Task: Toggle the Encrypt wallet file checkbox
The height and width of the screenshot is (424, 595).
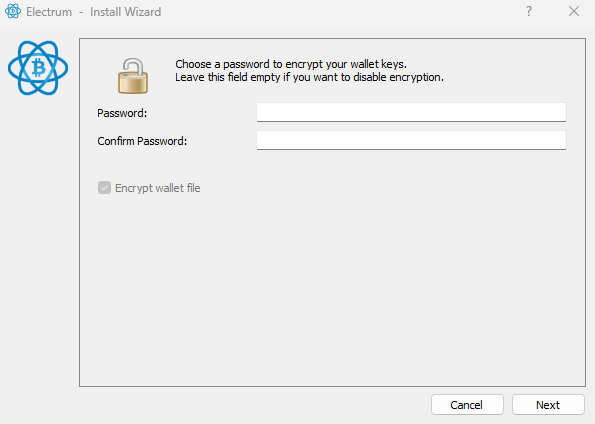Action: 104,188
